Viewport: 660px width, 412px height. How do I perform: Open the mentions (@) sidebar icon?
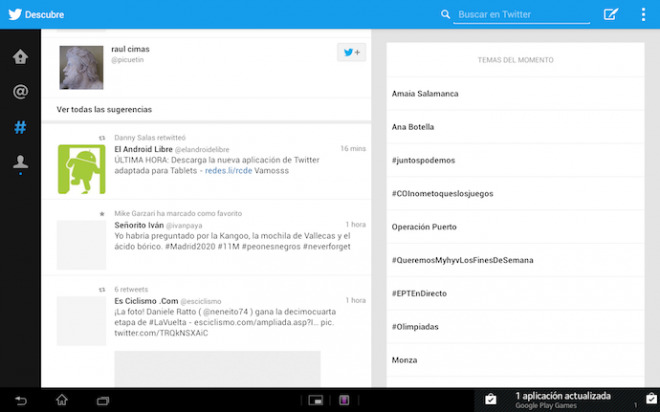pos(20,92)
